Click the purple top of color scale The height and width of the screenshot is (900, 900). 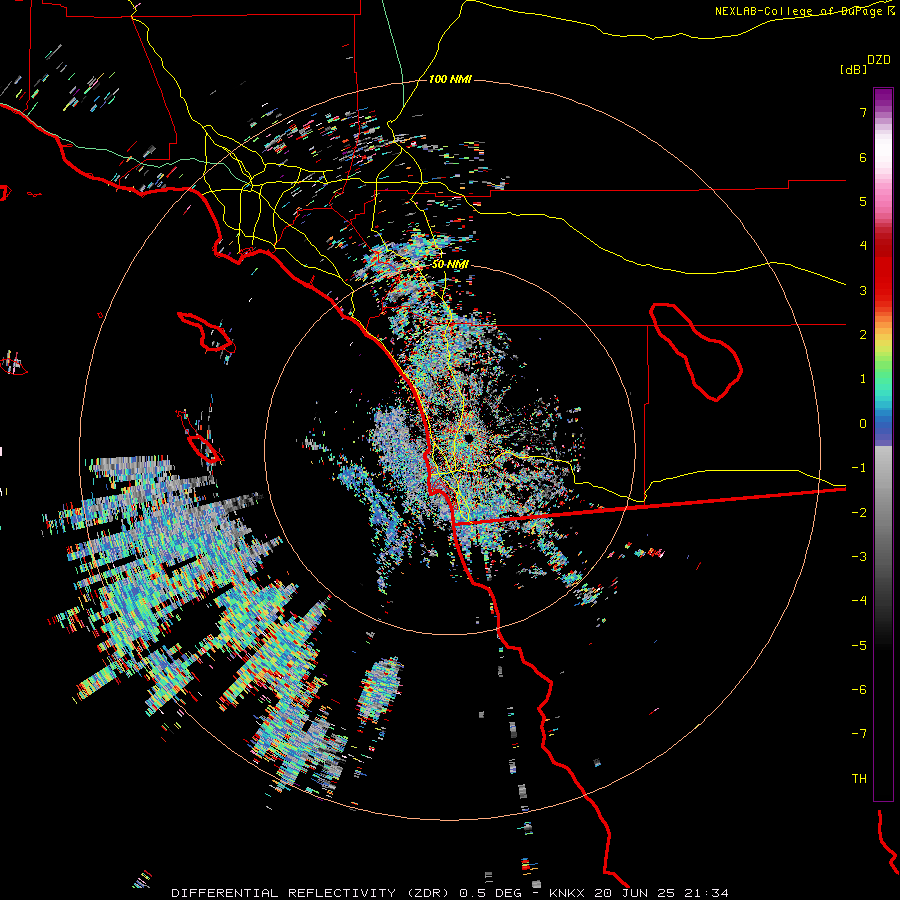pos(883,98)
